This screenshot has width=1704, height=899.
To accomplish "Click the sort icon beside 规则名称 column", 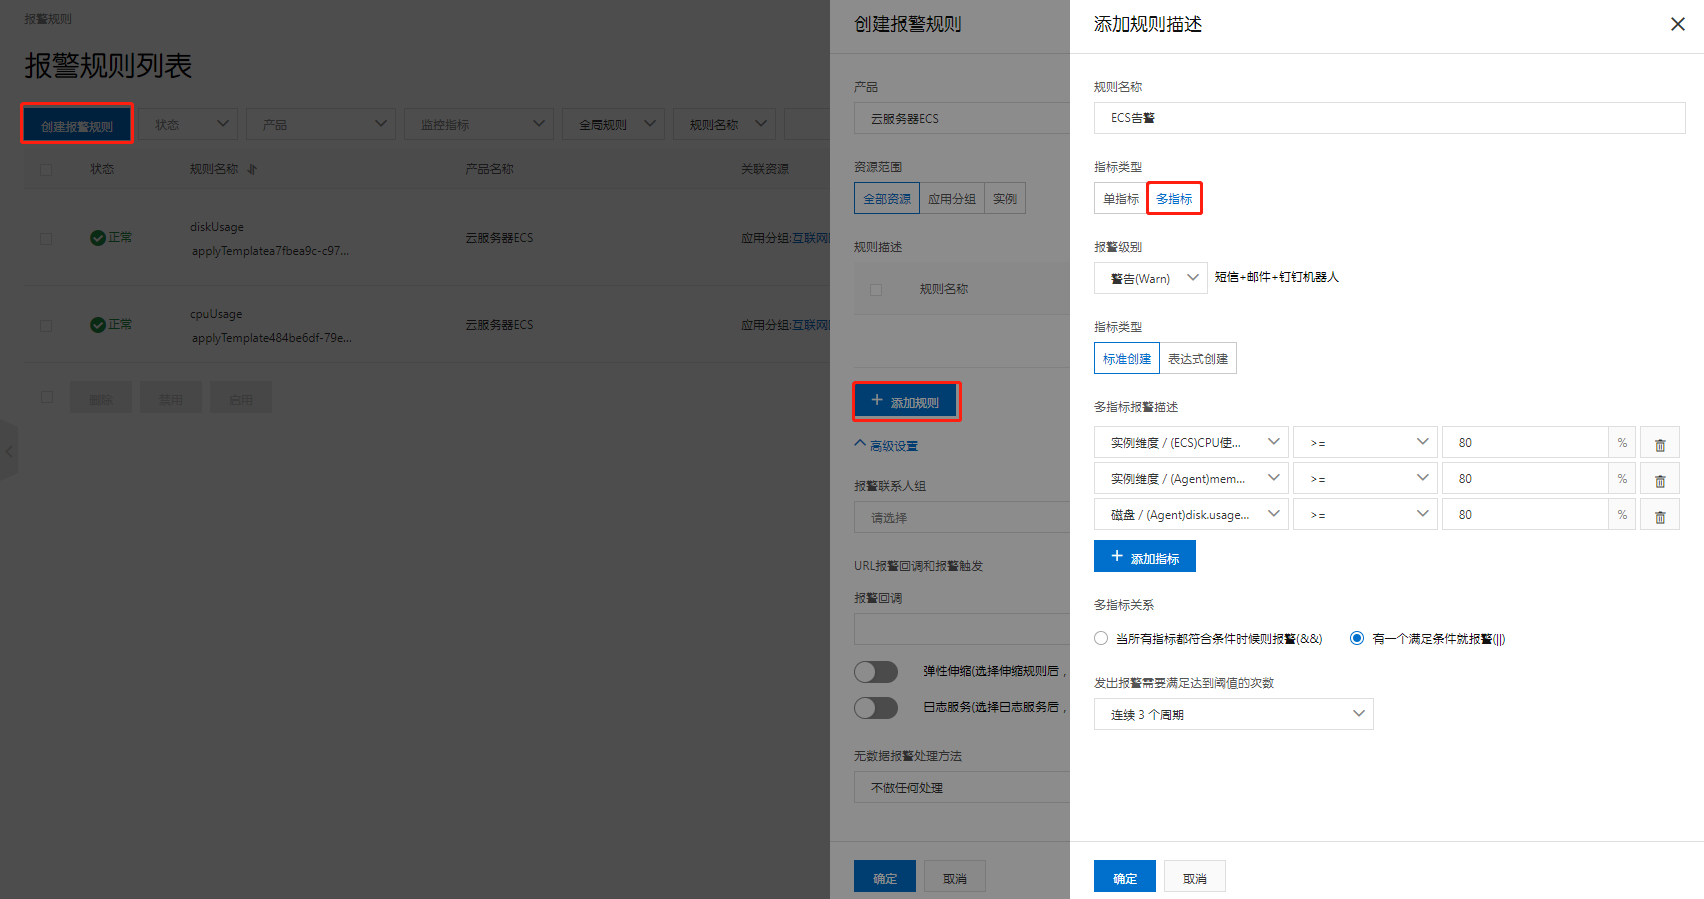I will click(252, 169).
